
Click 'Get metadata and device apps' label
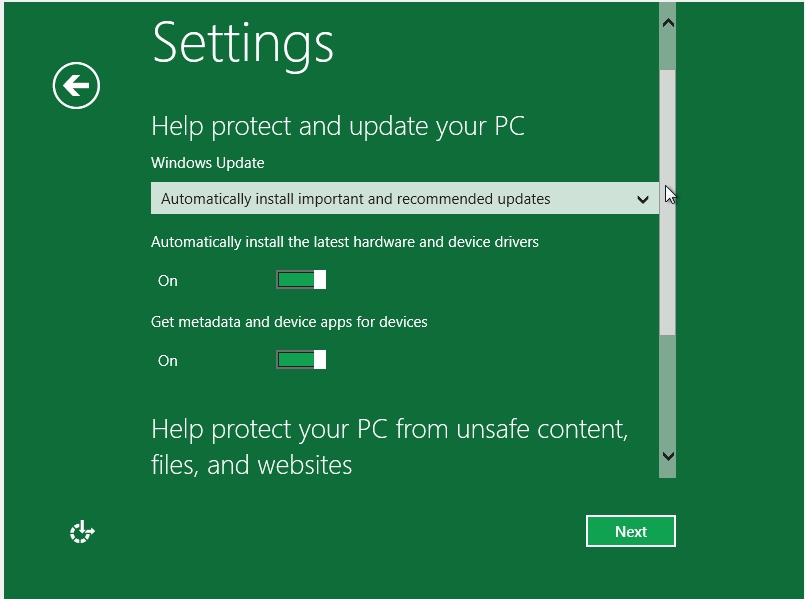(x=289, y=322)
